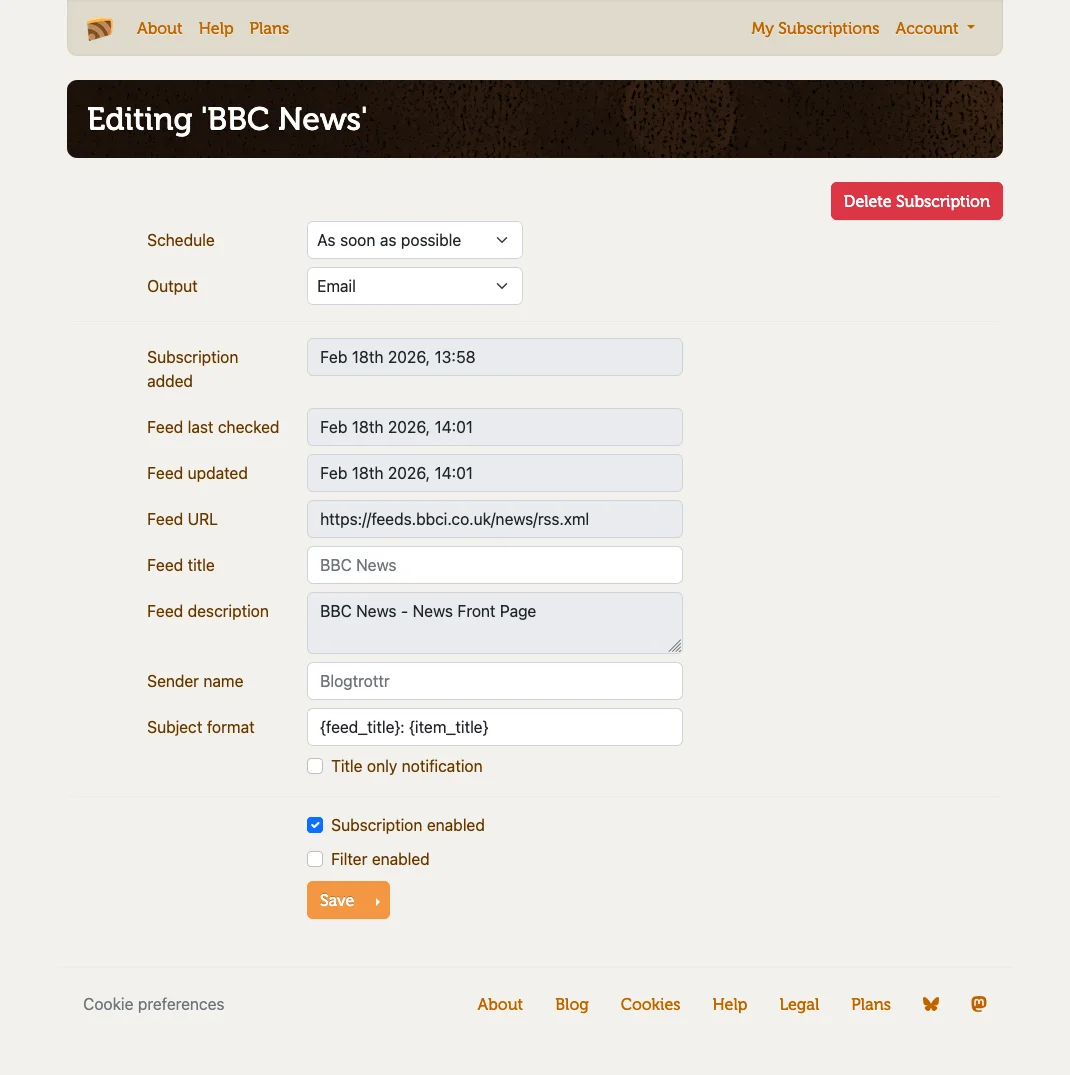Image resolution: width=1070 pixels, height=1075 pixels.
Task: Open the Output dropdown showing Email
Action: pyautogui.click(x=414, y=286)
